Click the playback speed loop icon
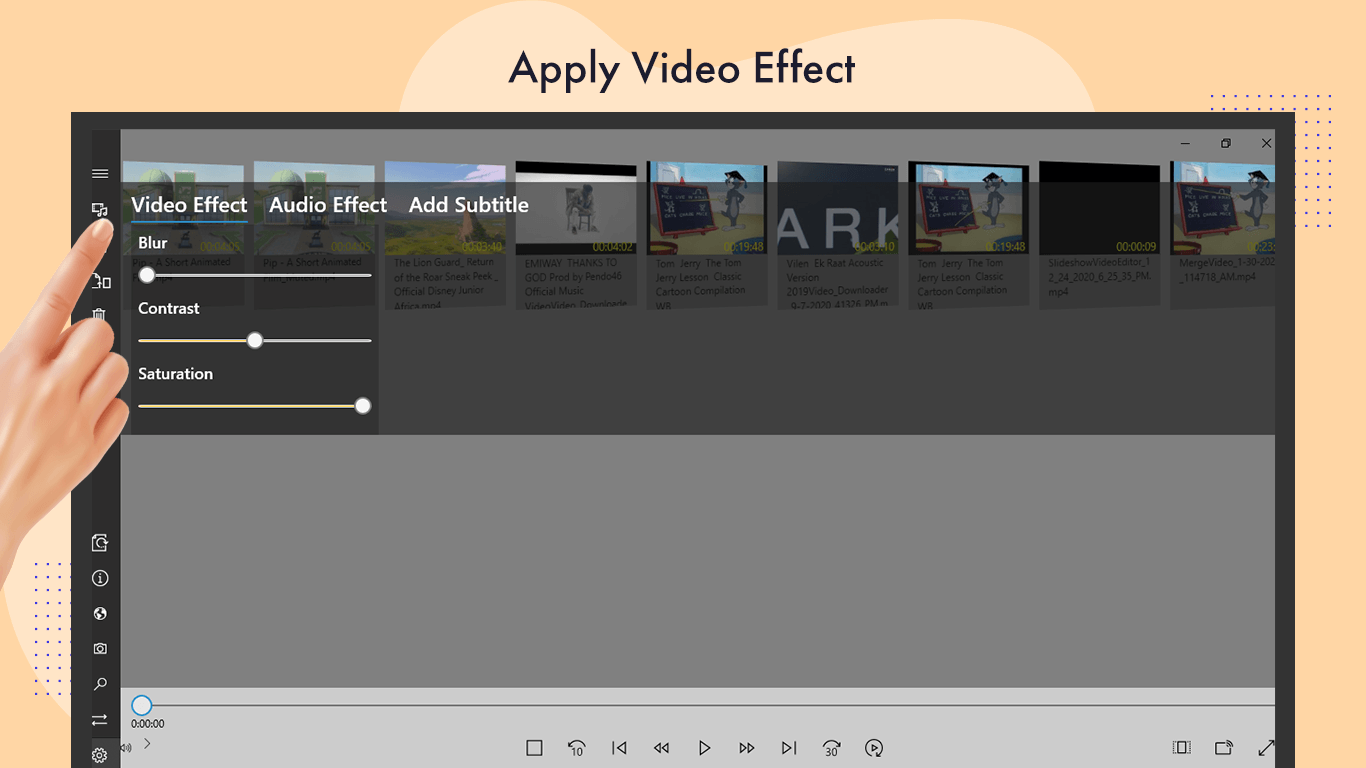 tap(874, 748)
